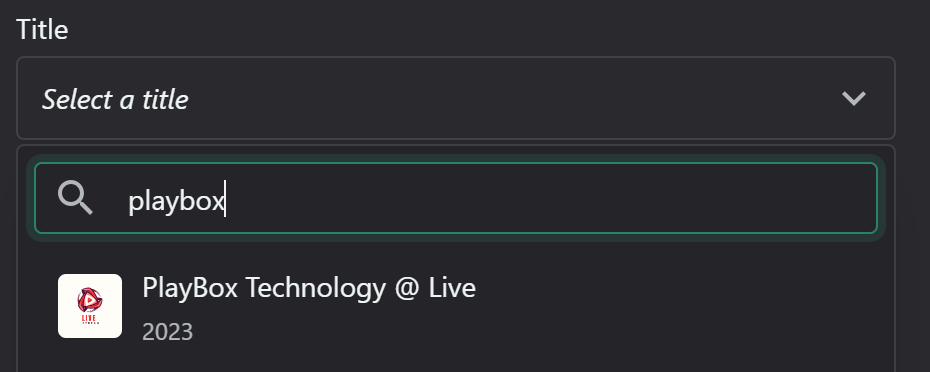930x372 pixels.
Task: Click the search glass beside "playbox" text
Action: pyautogui.click(x=75, y=198)
